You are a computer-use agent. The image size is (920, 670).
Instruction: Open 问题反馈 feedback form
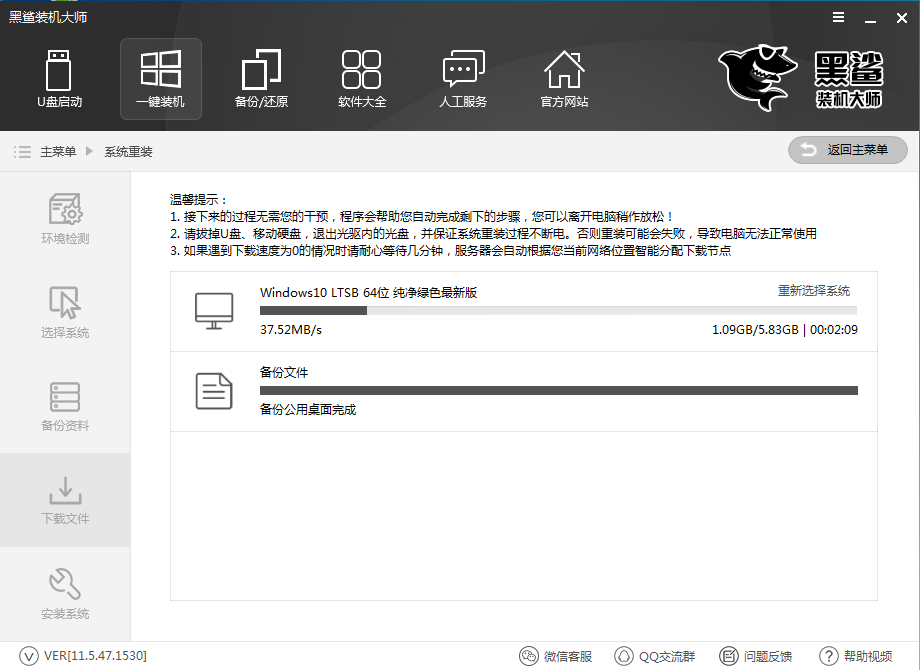click(x=756, y=656)
